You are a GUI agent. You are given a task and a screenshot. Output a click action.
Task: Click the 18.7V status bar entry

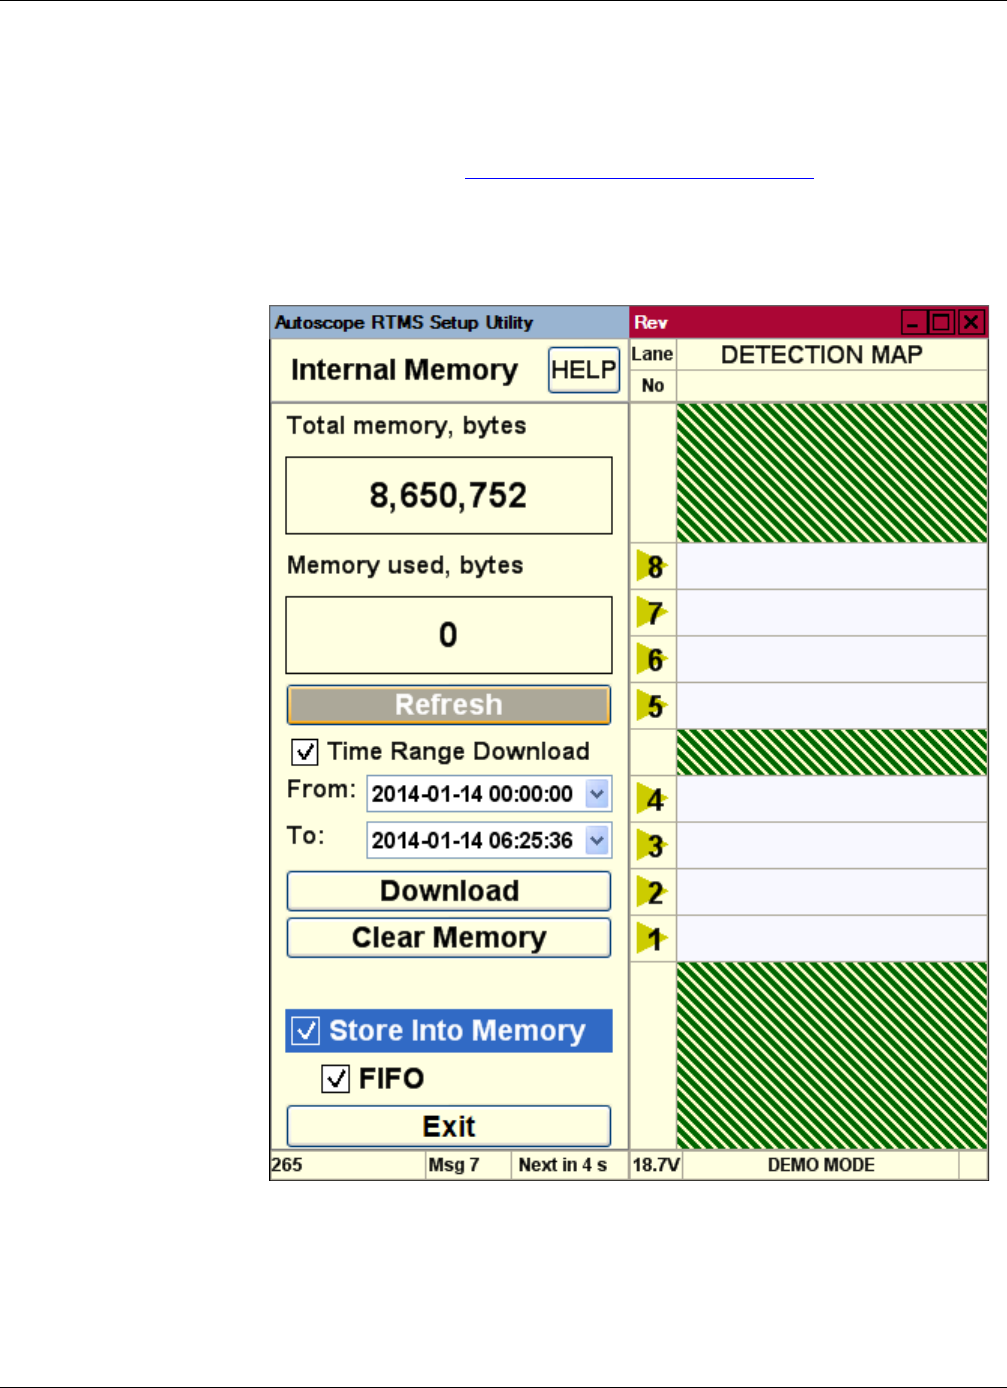click(656, 1165)
